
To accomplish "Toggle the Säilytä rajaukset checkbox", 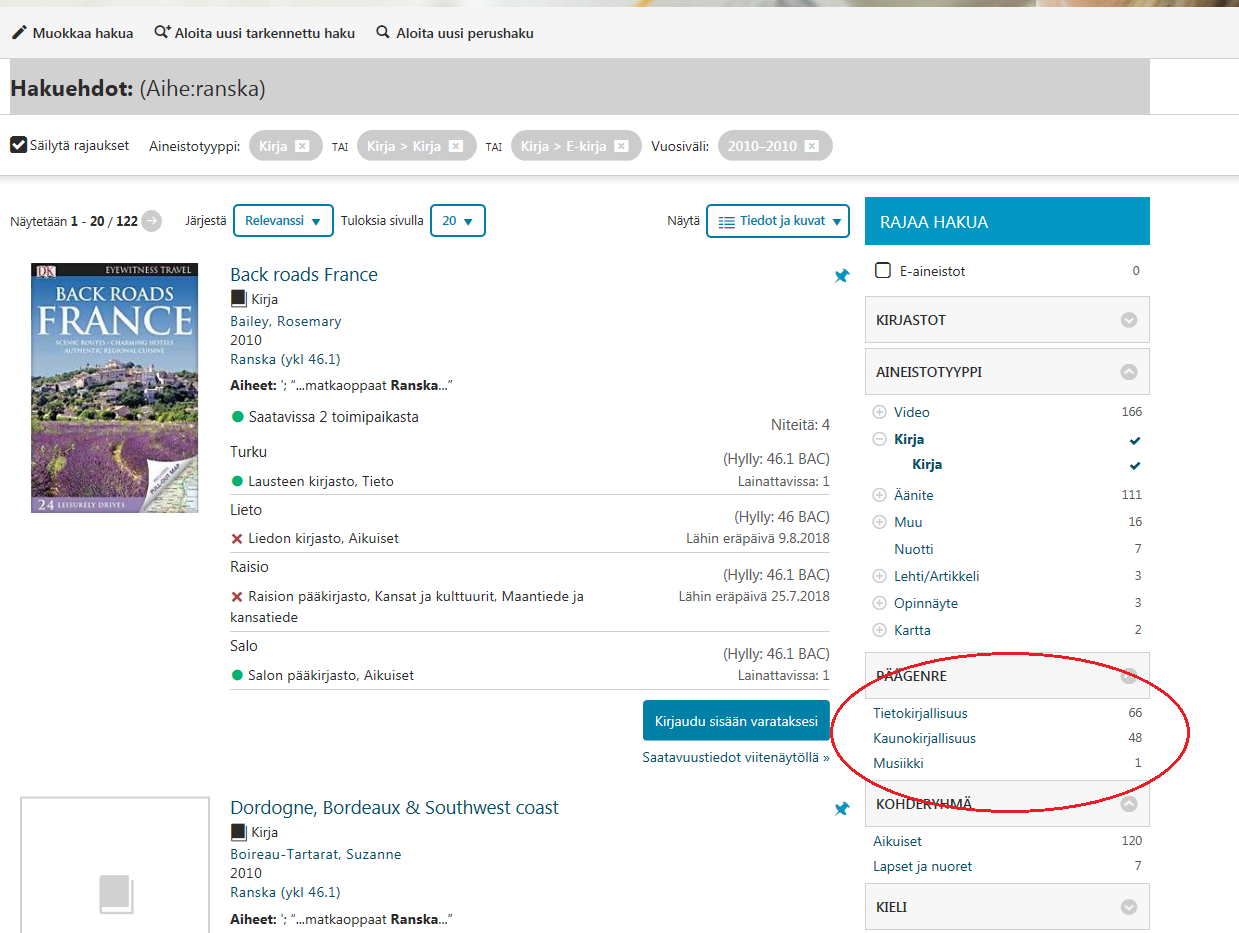I will (19, 145).
